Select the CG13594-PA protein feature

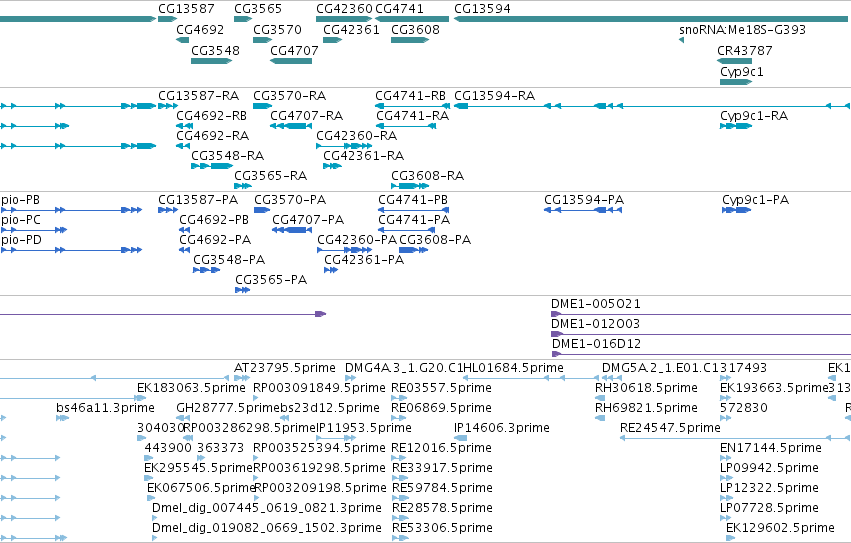(x=583, y=210)
